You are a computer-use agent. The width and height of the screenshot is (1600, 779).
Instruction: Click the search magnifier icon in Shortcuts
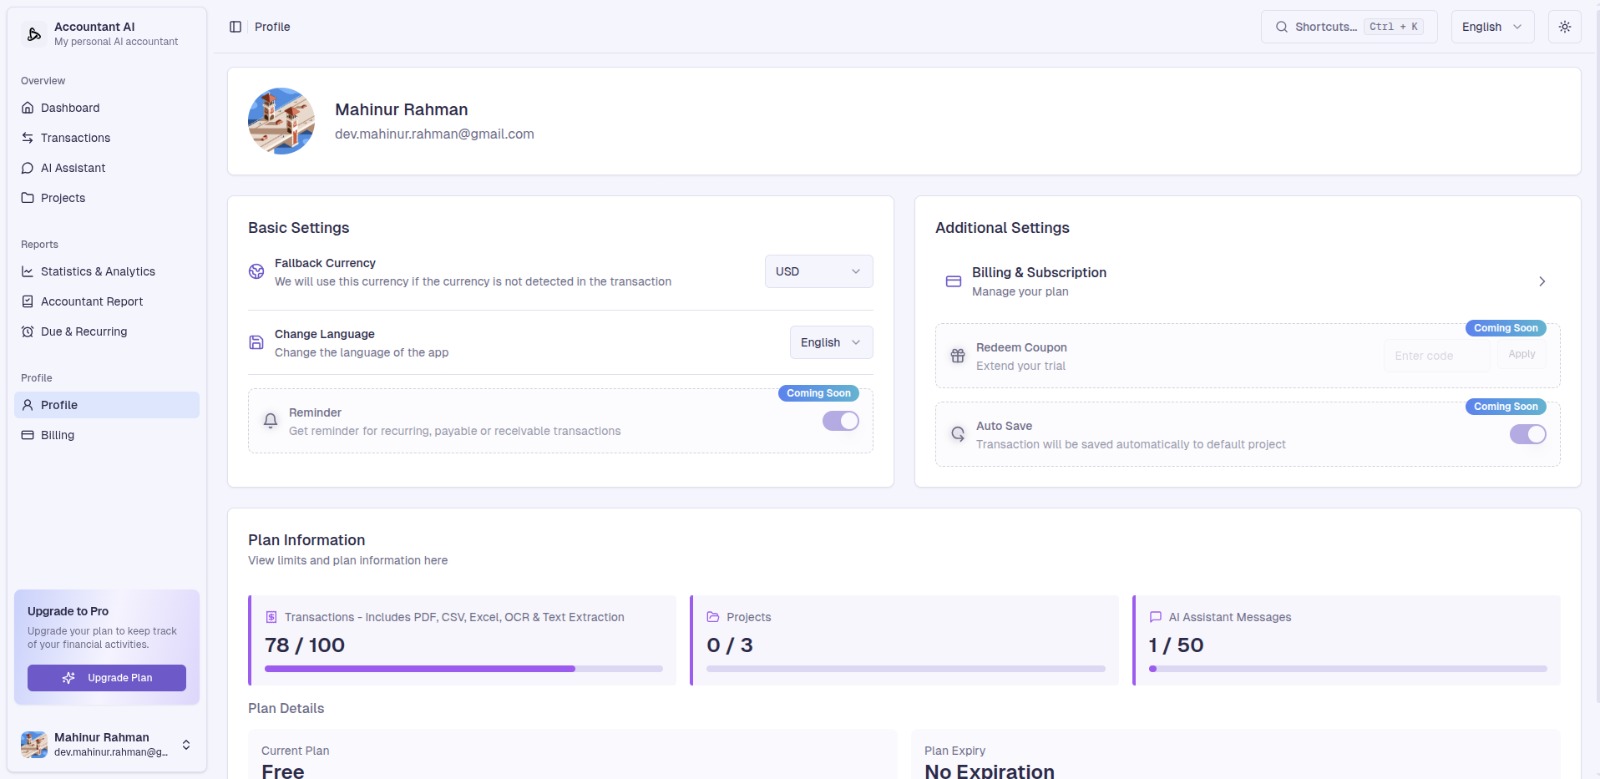(1281, 27)
